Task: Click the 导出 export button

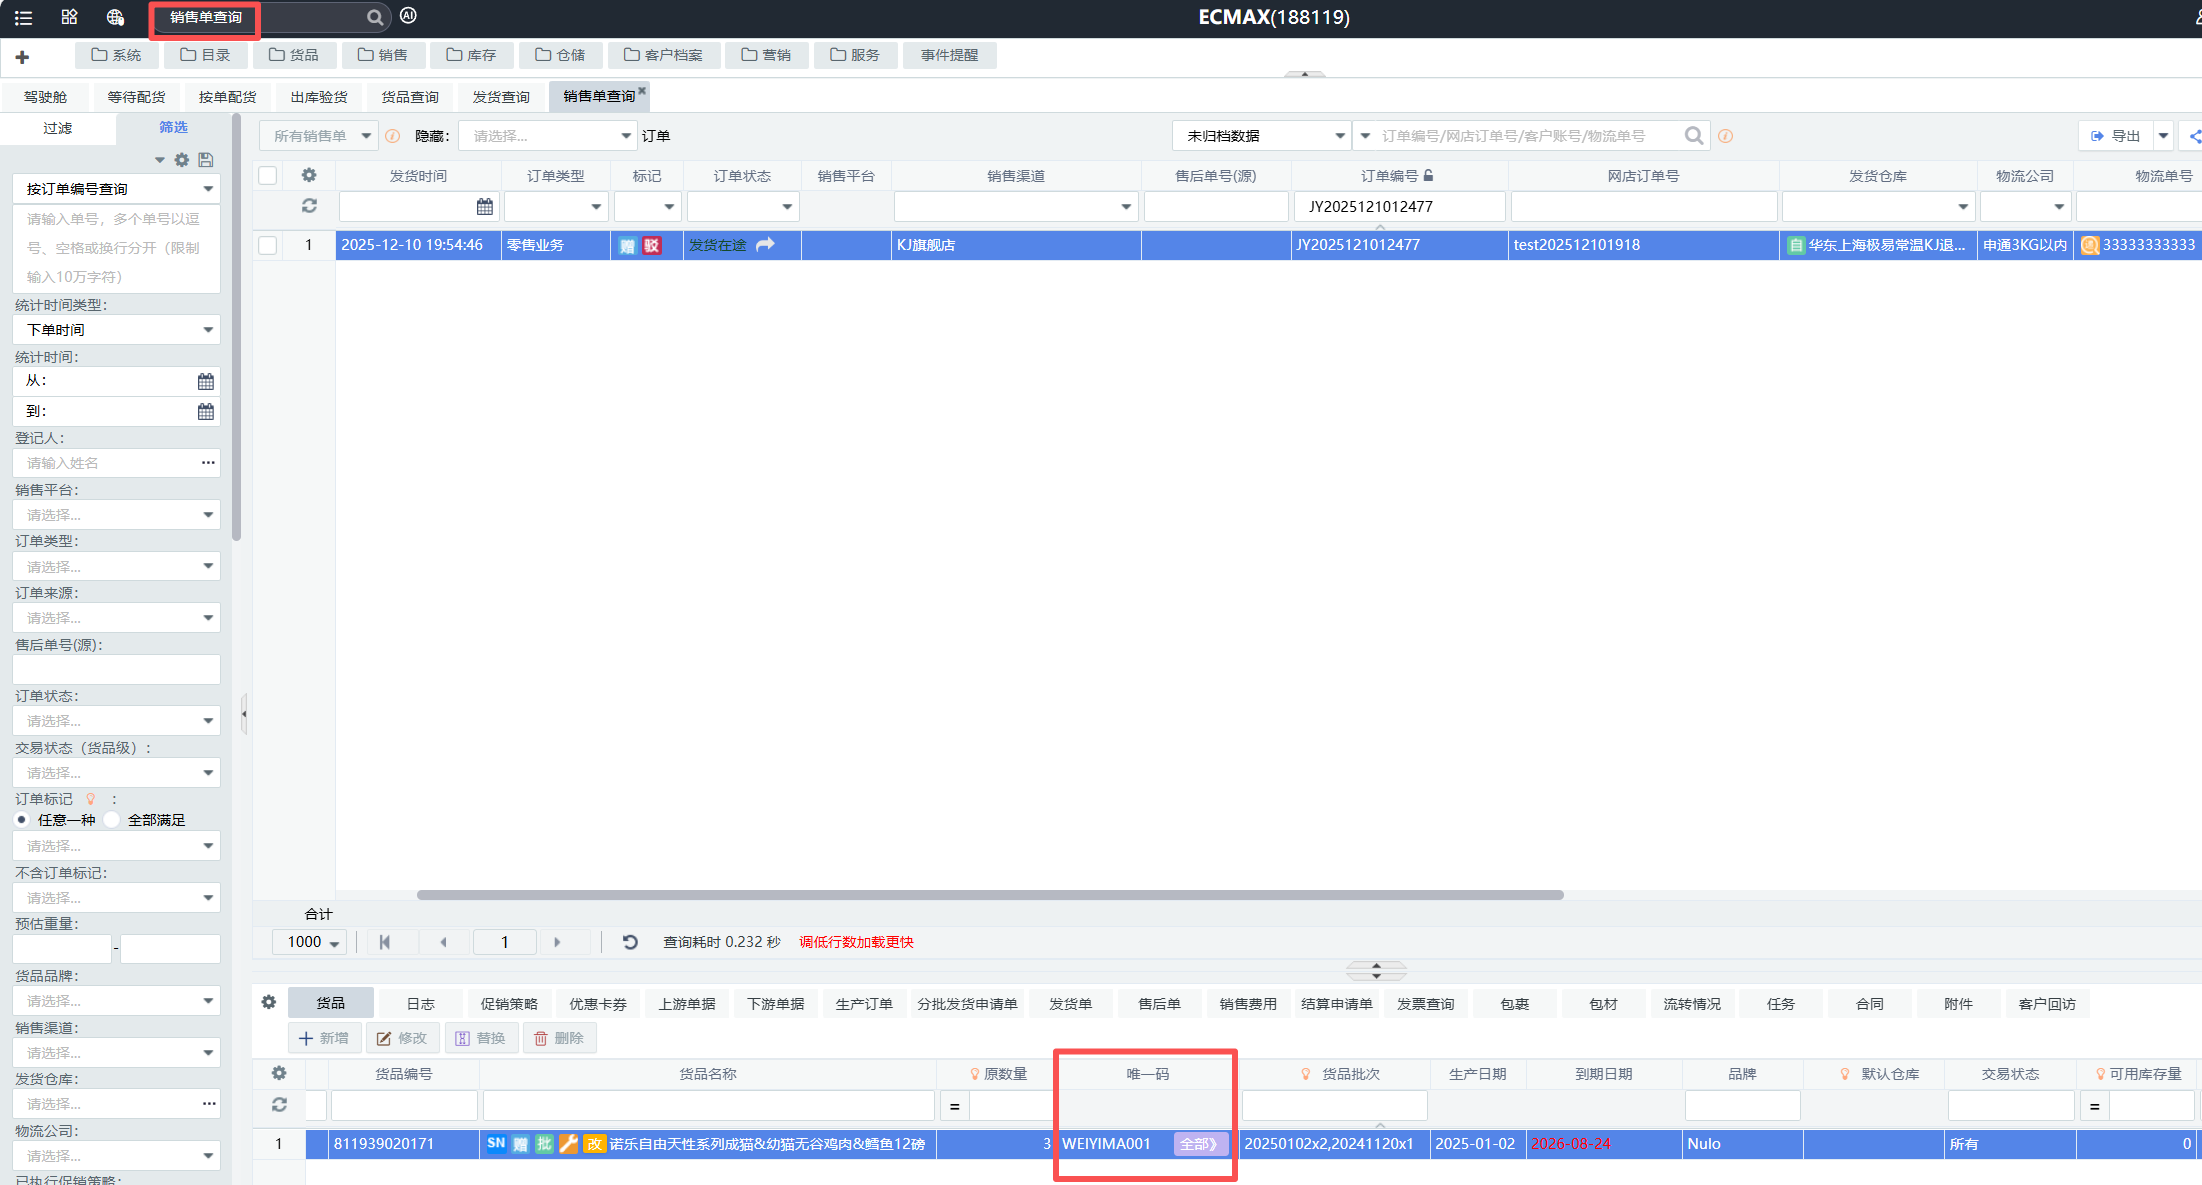Action: (x=2116, y=136)
